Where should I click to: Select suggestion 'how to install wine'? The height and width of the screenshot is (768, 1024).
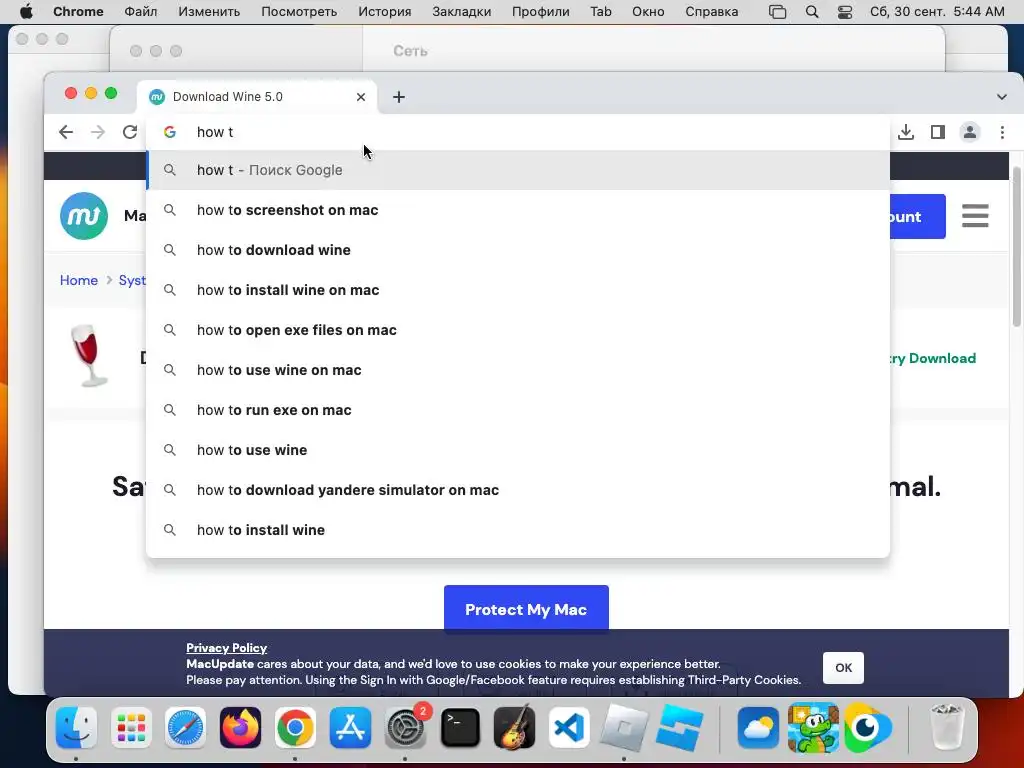coord(518,530)
